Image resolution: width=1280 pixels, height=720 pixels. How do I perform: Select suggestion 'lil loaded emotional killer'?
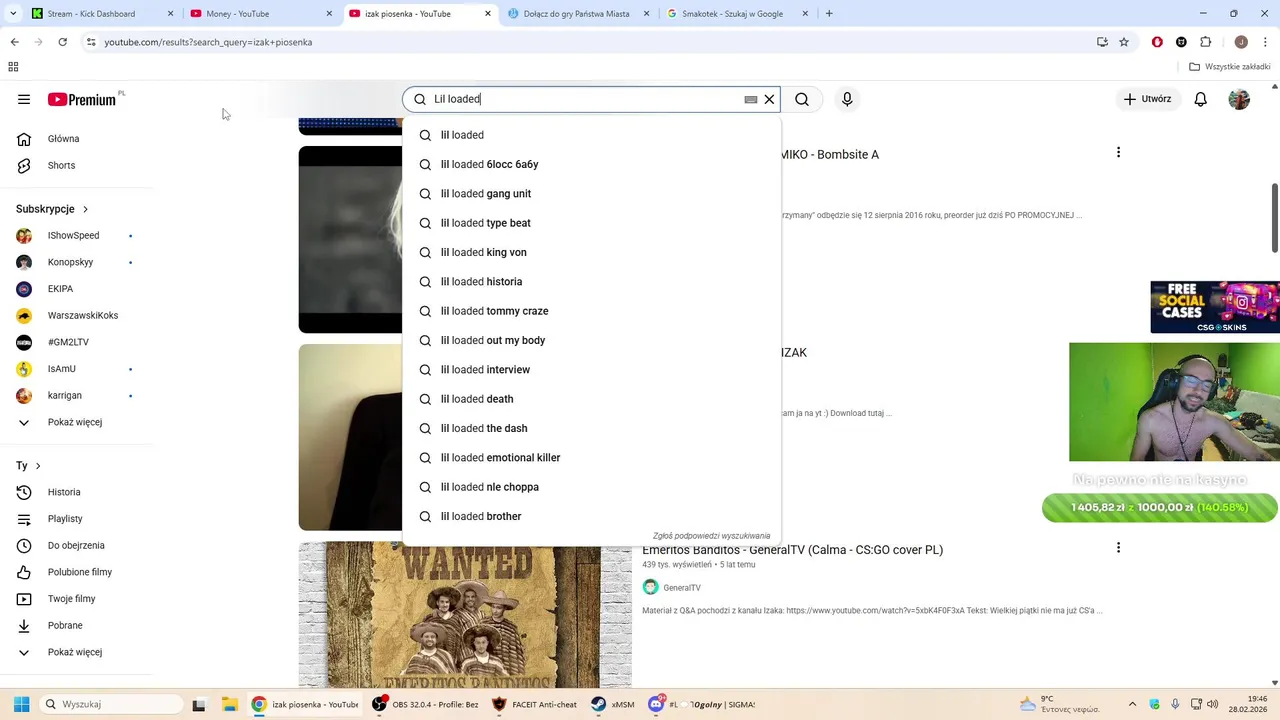pos(591,458)
